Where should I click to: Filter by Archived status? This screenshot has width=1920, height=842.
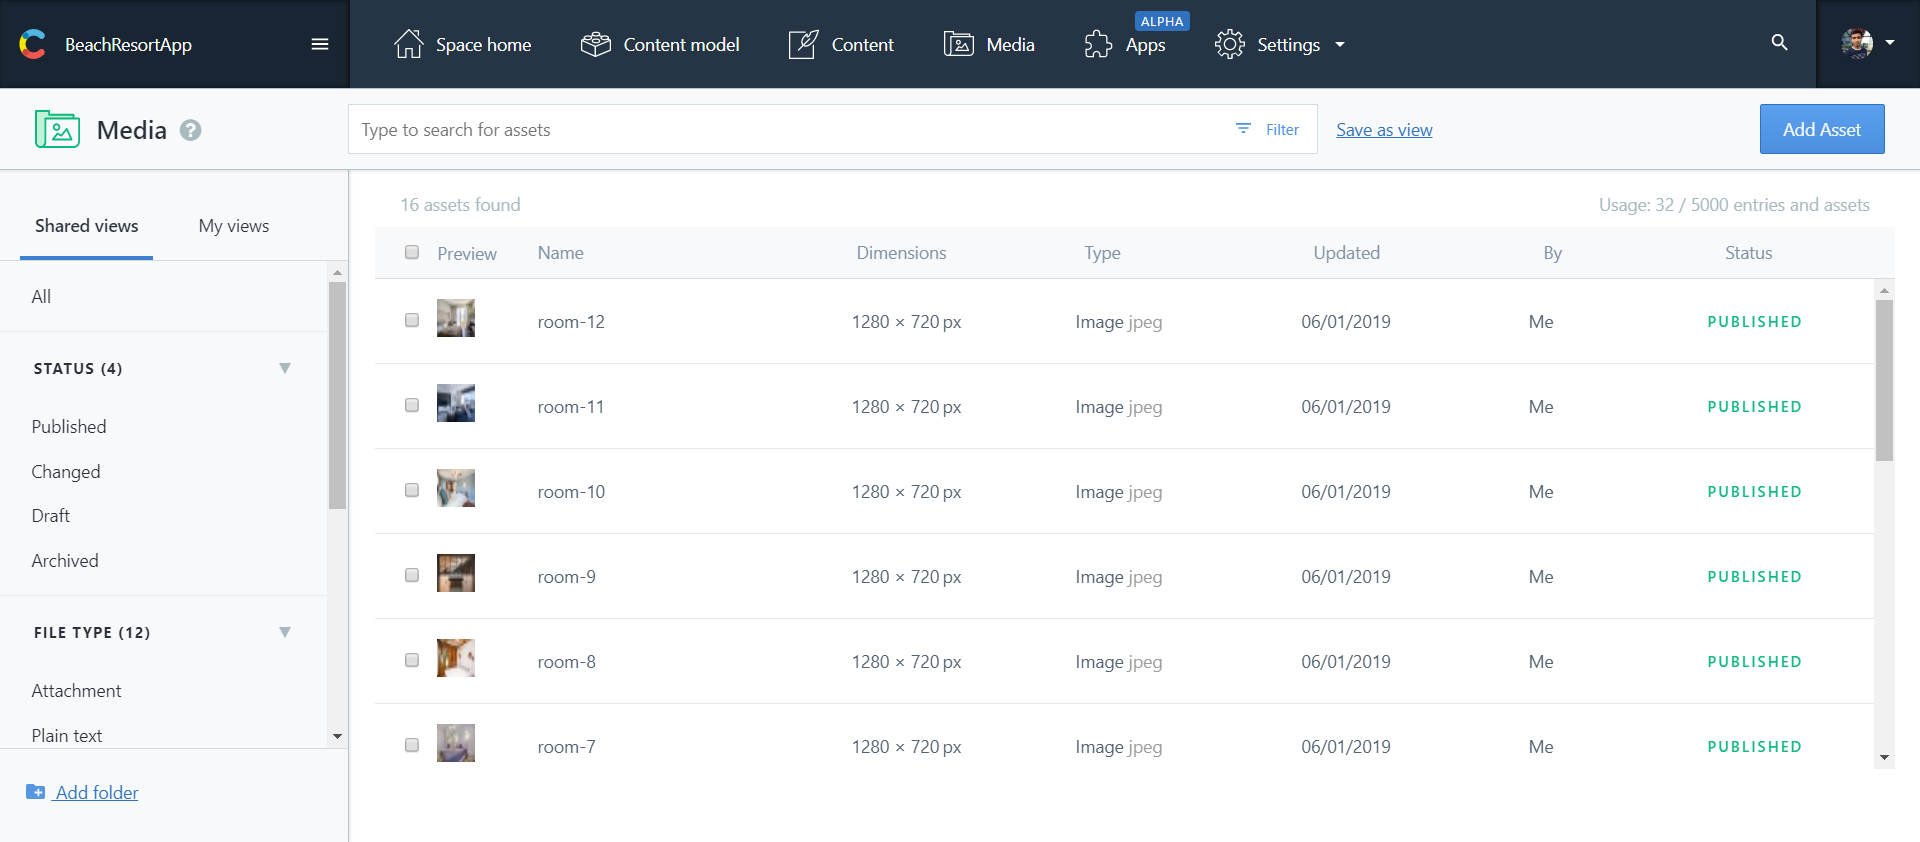click(x=65, y=561)
